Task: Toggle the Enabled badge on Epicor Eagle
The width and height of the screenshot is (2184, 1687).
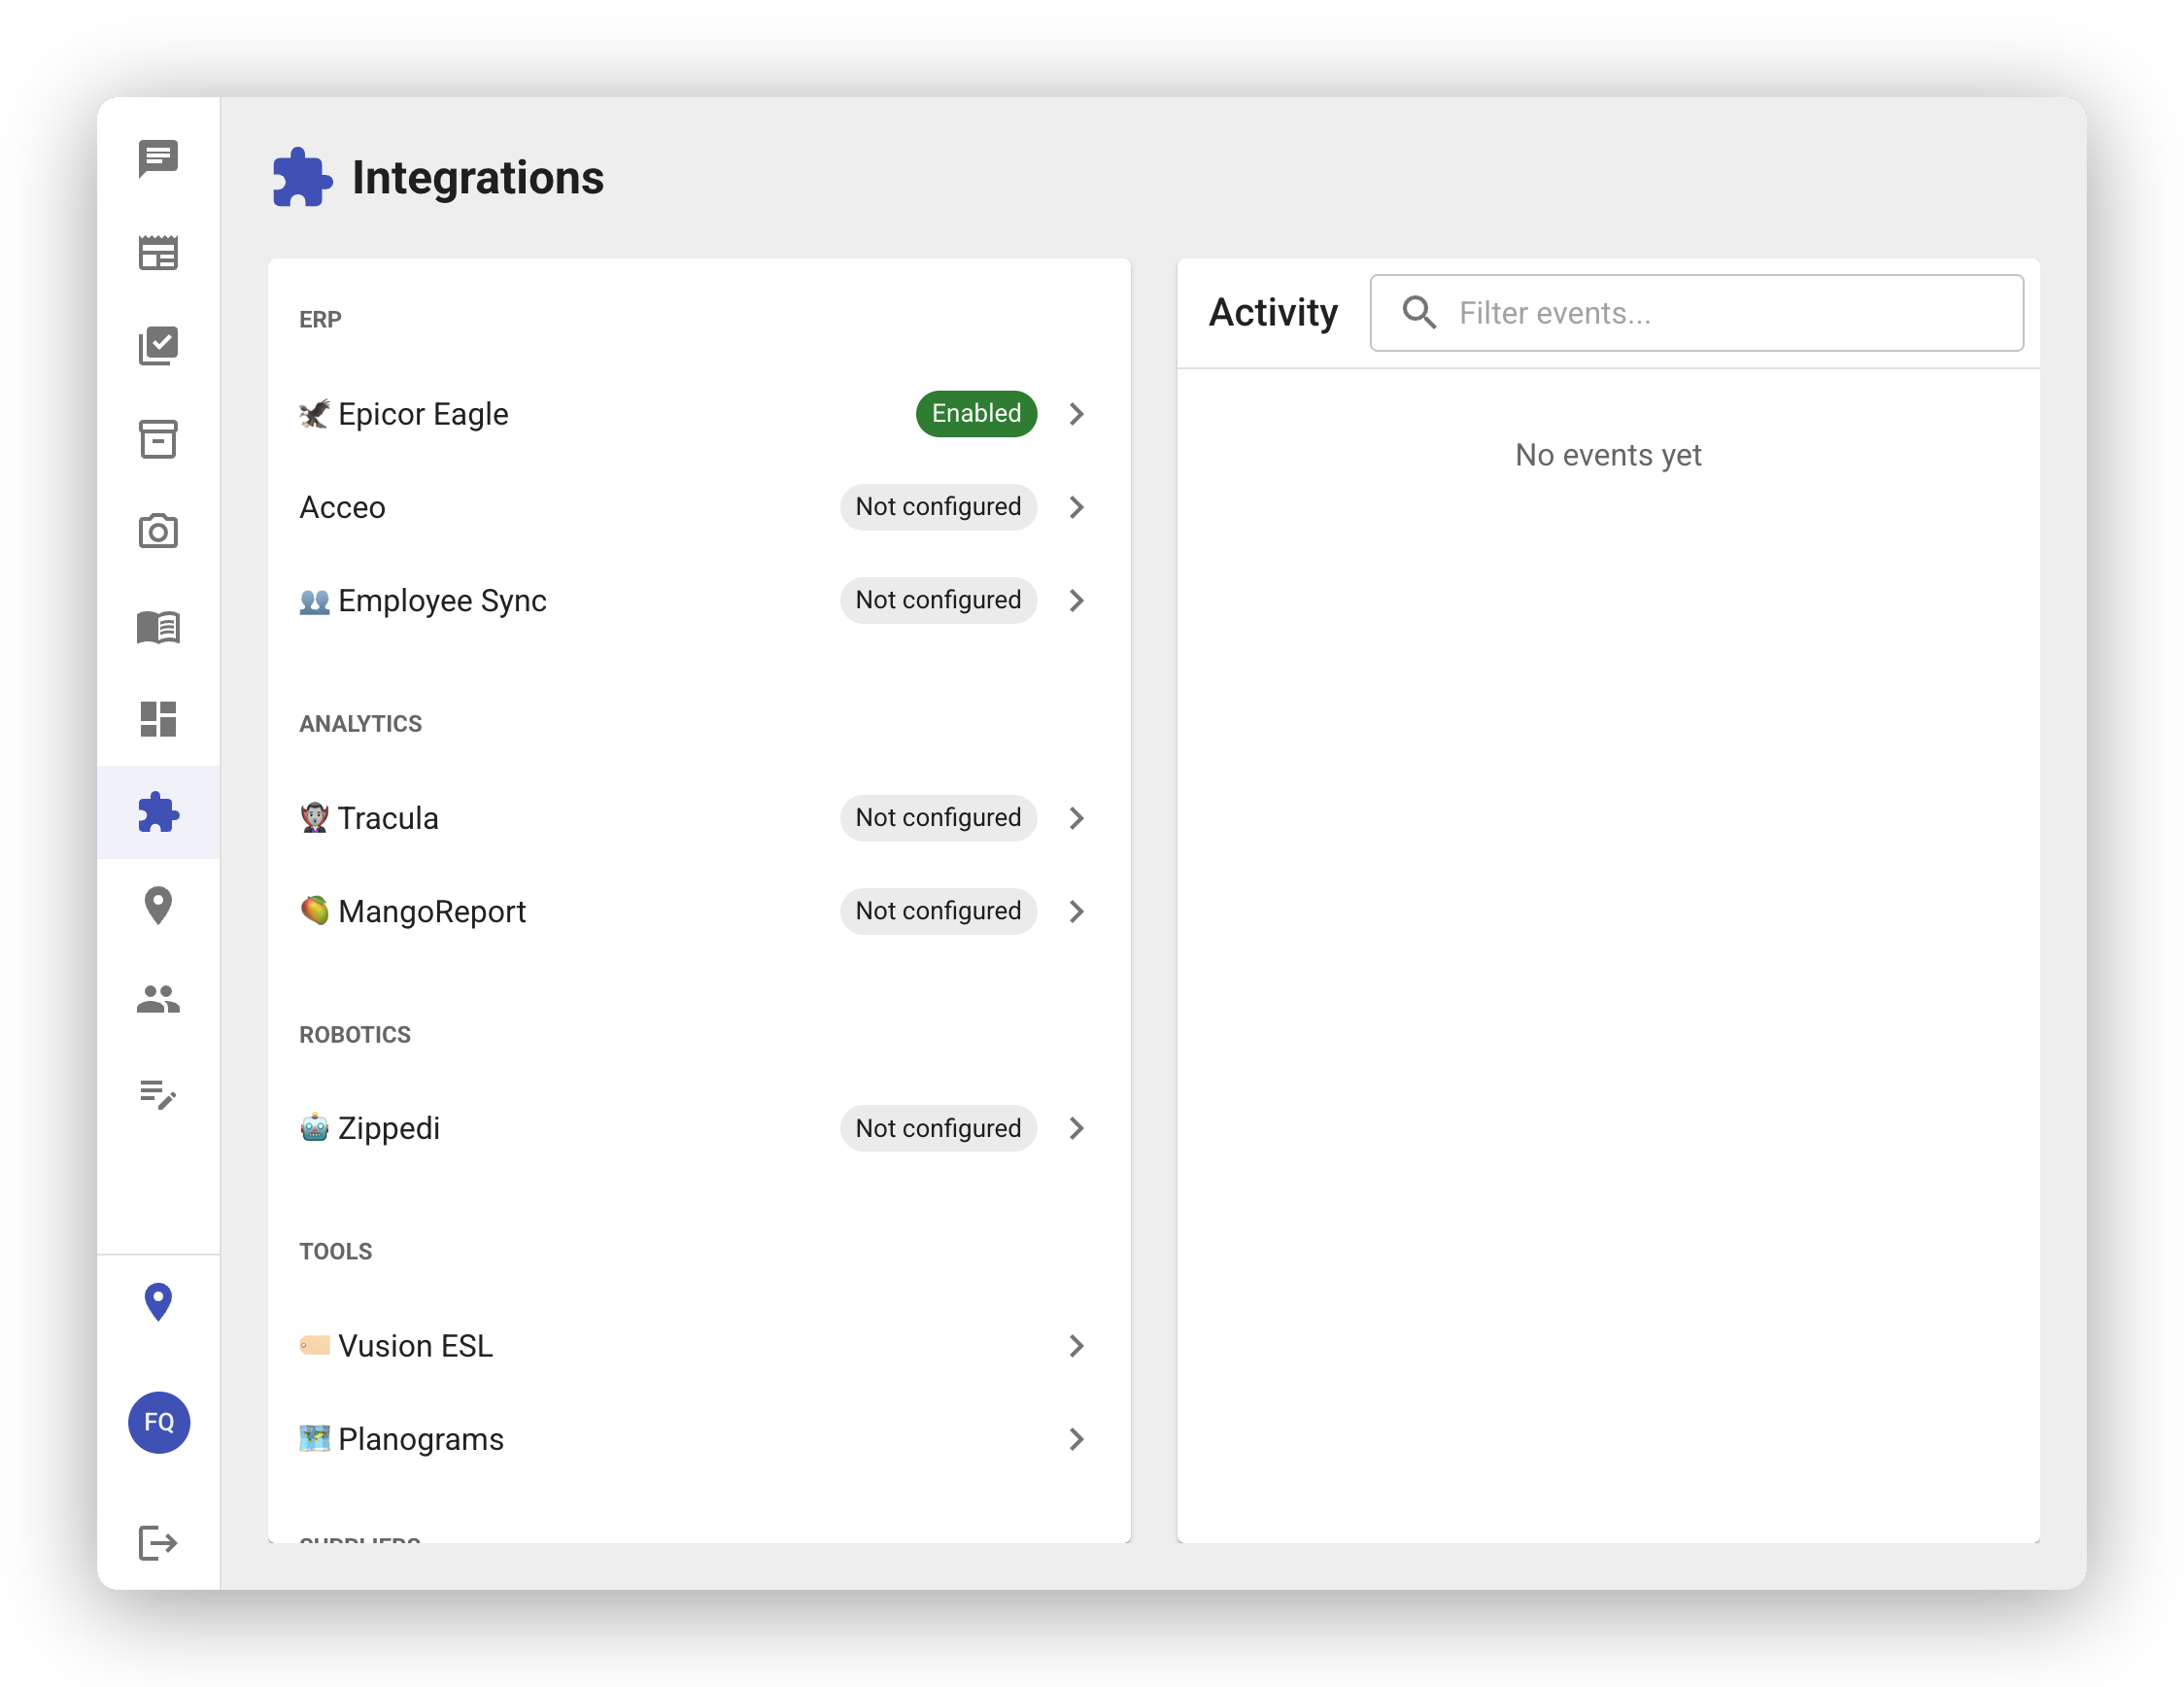Action: [975, 413]
